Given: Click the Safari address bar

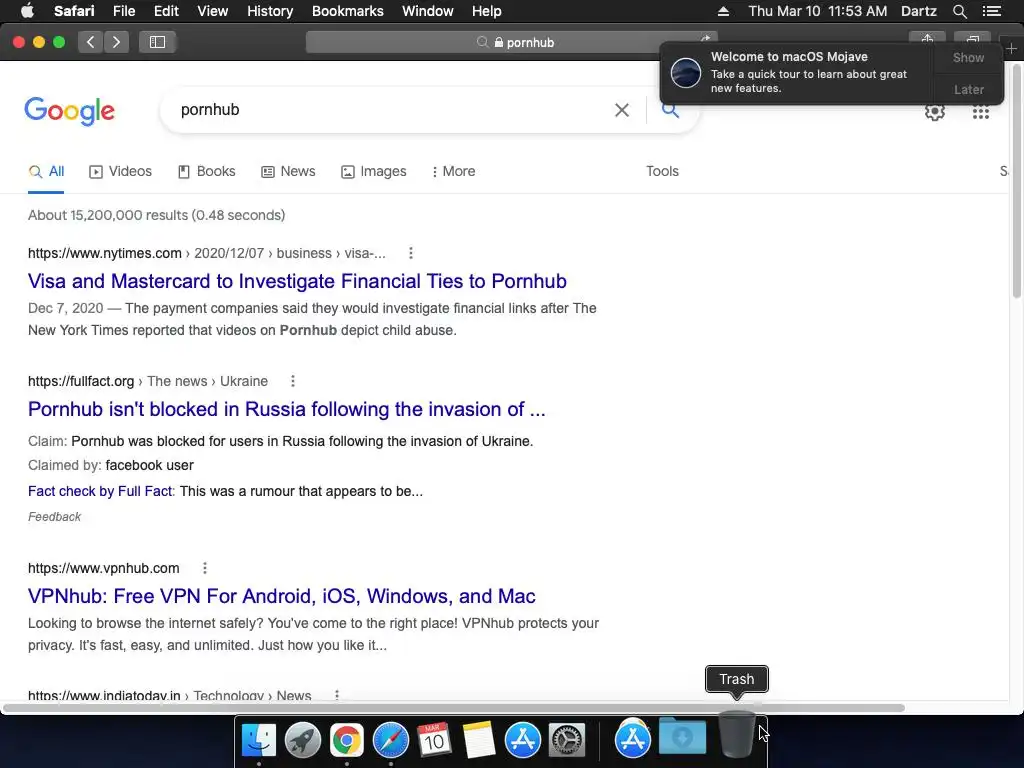Looking at the screenshot, I should [511, 42].
